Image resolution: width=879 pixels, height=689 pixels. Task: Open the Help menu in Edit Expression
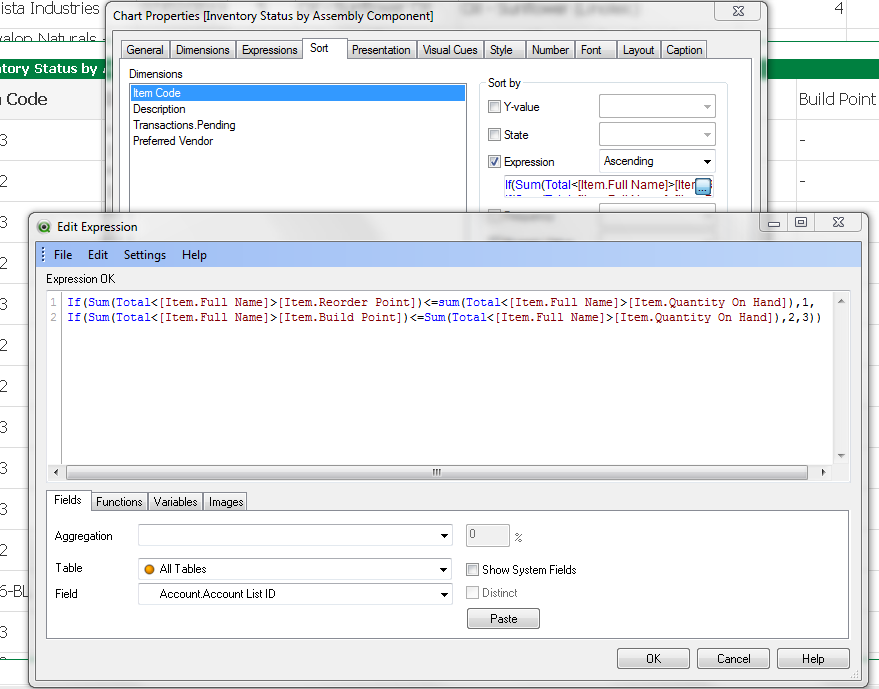coord(194,255)
